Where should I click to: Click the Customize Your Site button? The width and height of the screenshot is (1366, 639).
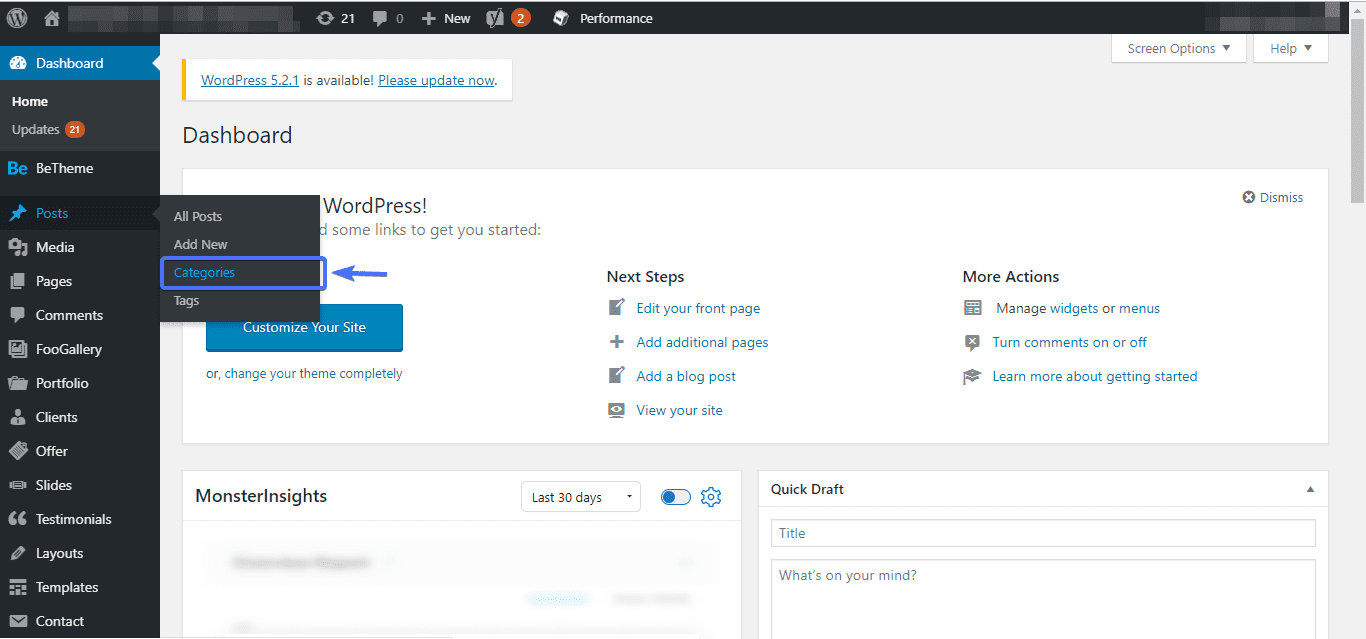304,327
